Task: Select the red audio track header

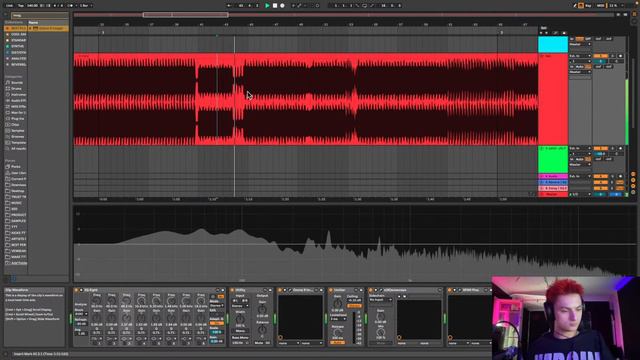Action: (553, 99)
